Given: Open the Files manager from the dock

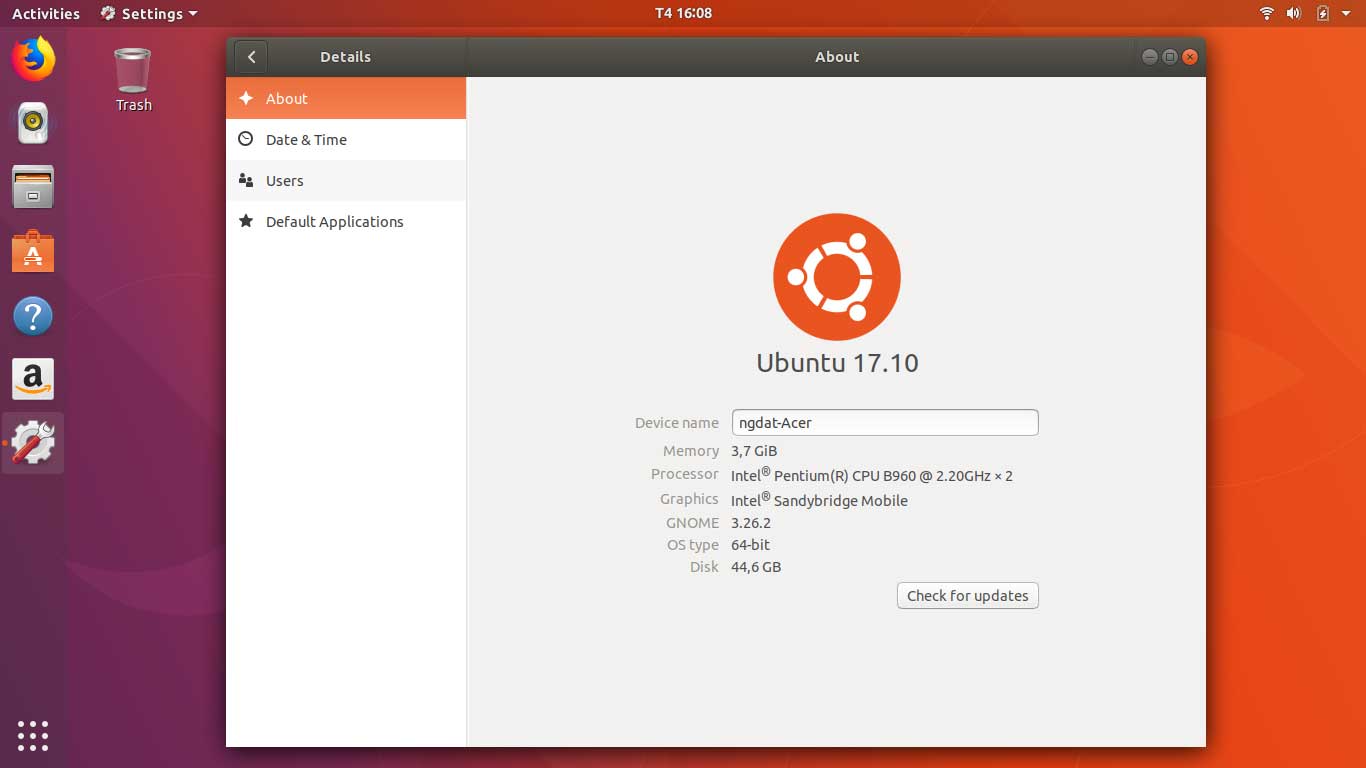Looking at the screenshot, I should click(x=32, y=187).
